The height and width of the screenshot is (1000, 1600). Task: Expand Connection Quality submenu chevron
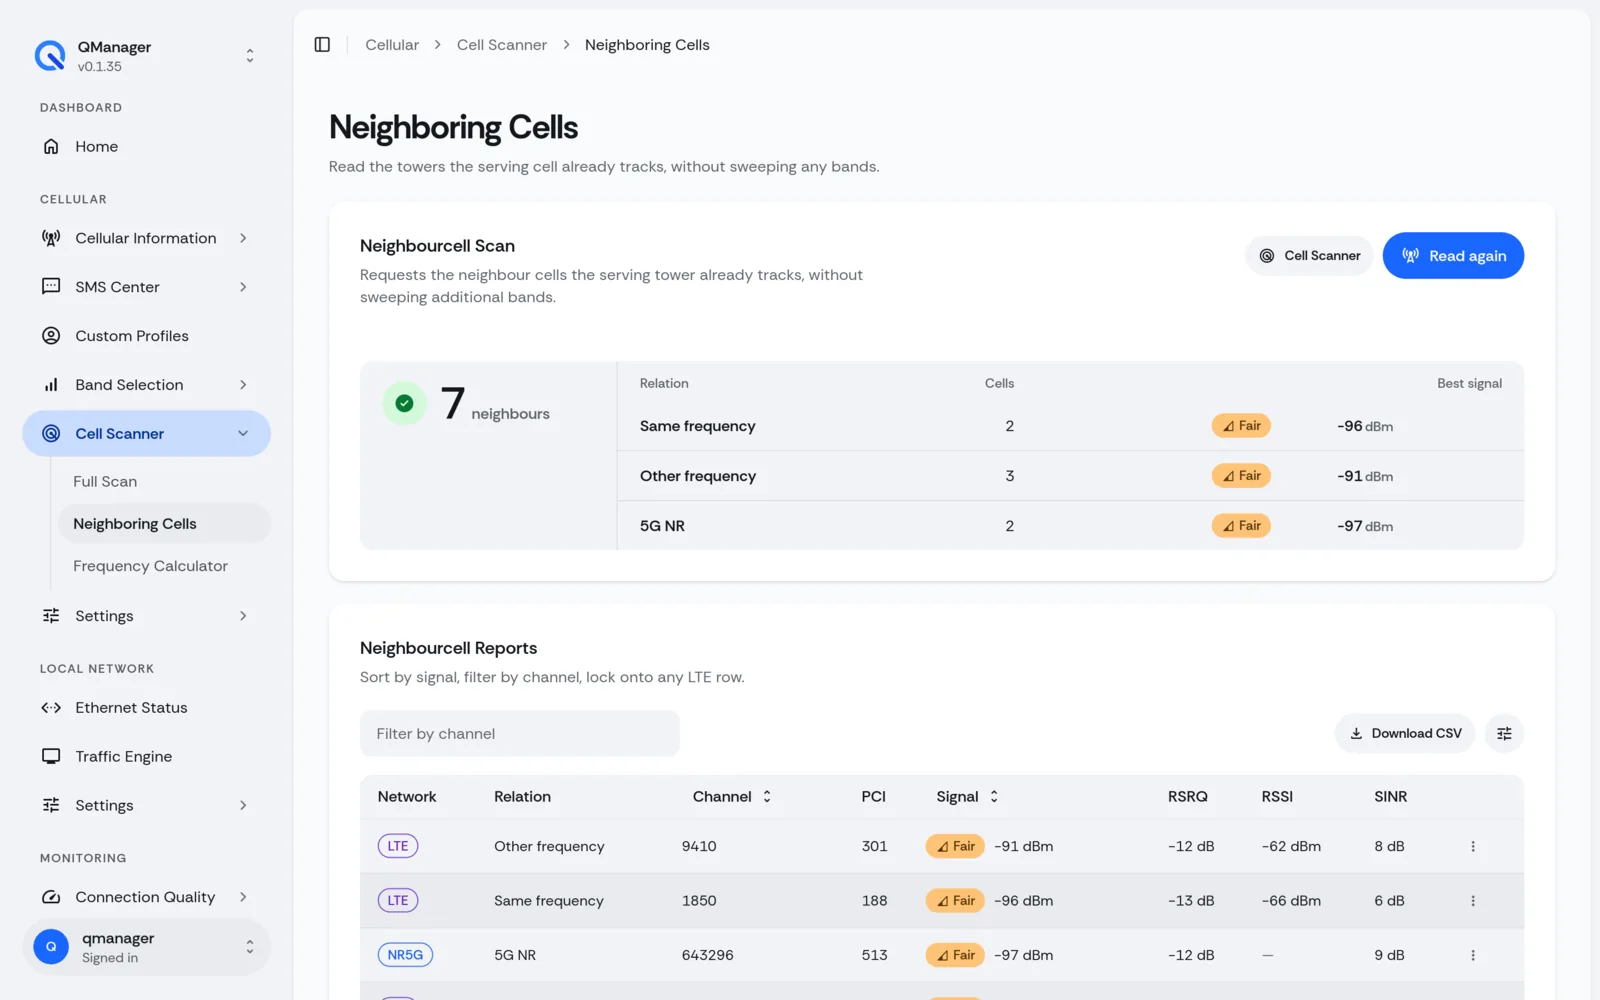pos(243,897)
